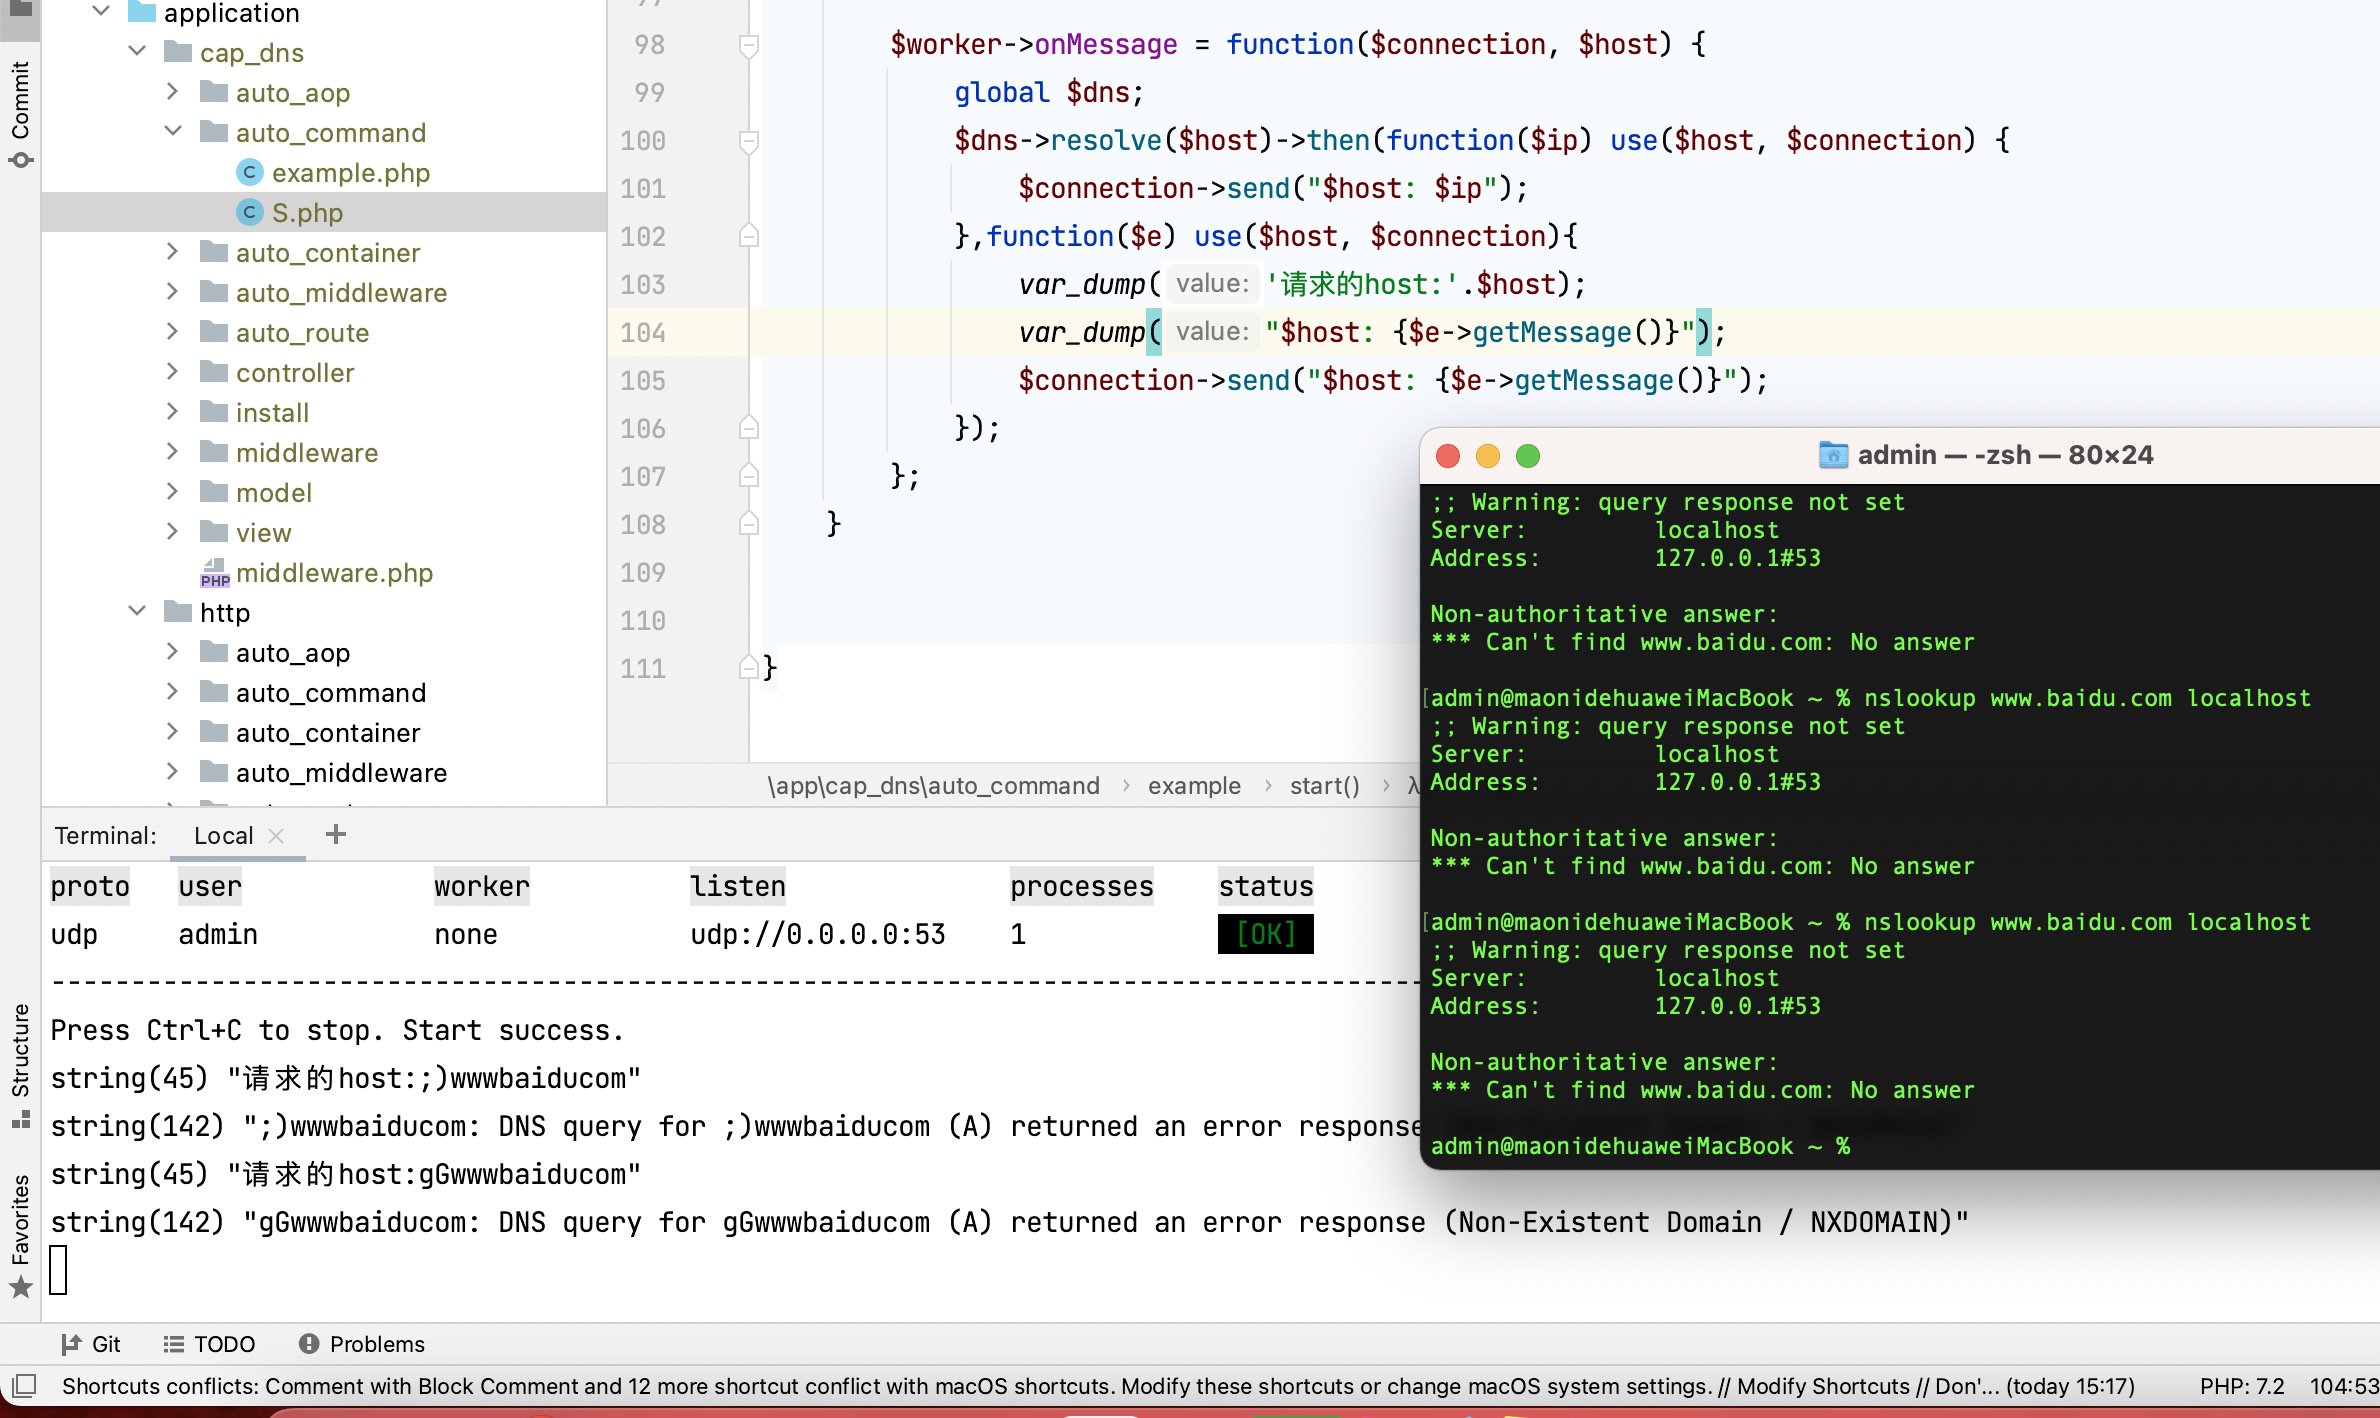
Task: Open example.php in project tree
Action: (350, 173)
